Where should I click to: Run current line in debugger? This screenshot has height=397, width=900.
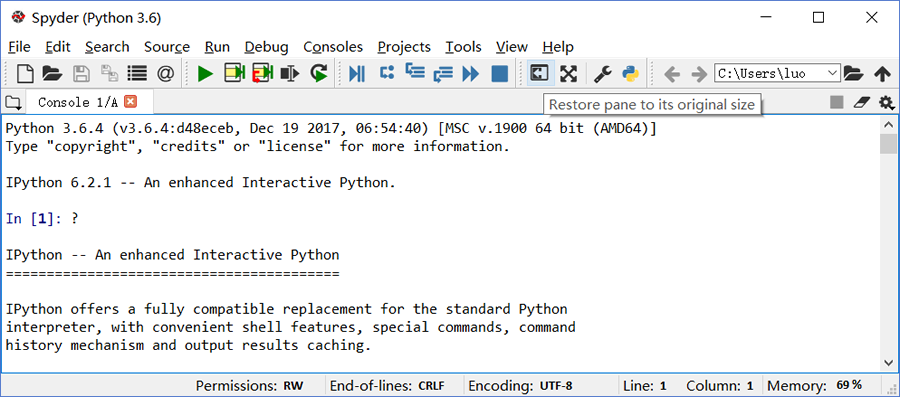click(x=387, y=73)
